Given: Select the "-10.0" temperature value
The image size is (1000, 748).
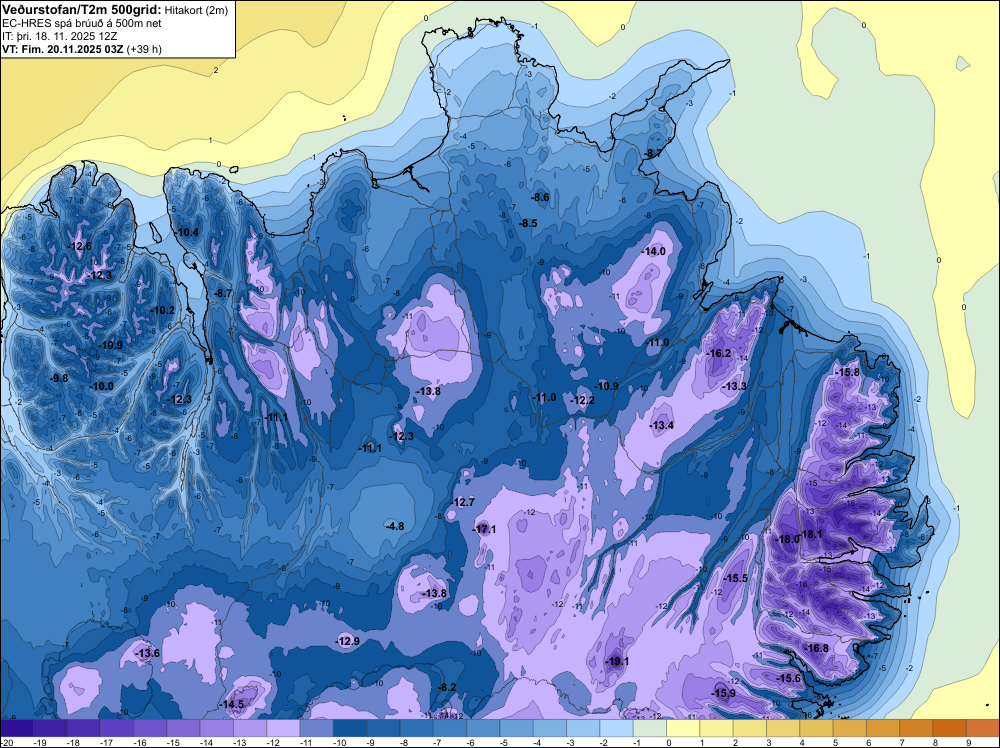Looking at the screenshot, I should point(101,386).
